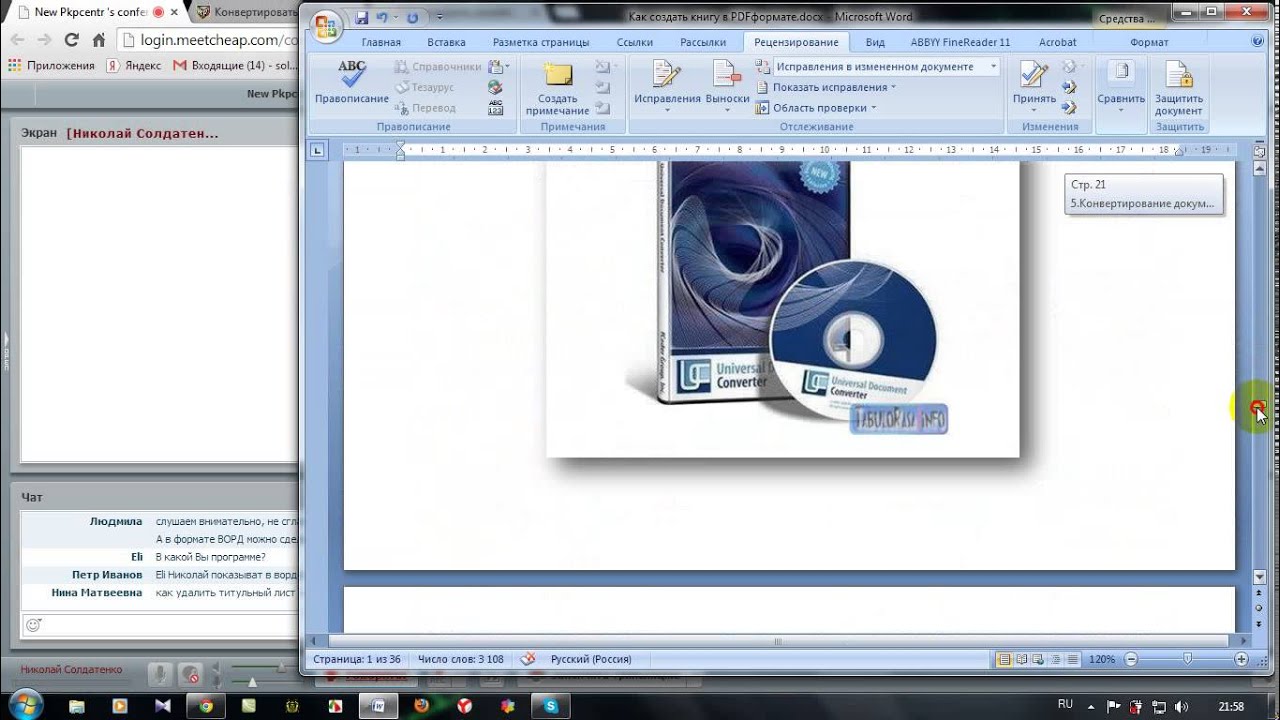This screenshot has height=720, width=1280.
Task: Open the Acrobat ribbon tab
Action: tap(1058, 42)
